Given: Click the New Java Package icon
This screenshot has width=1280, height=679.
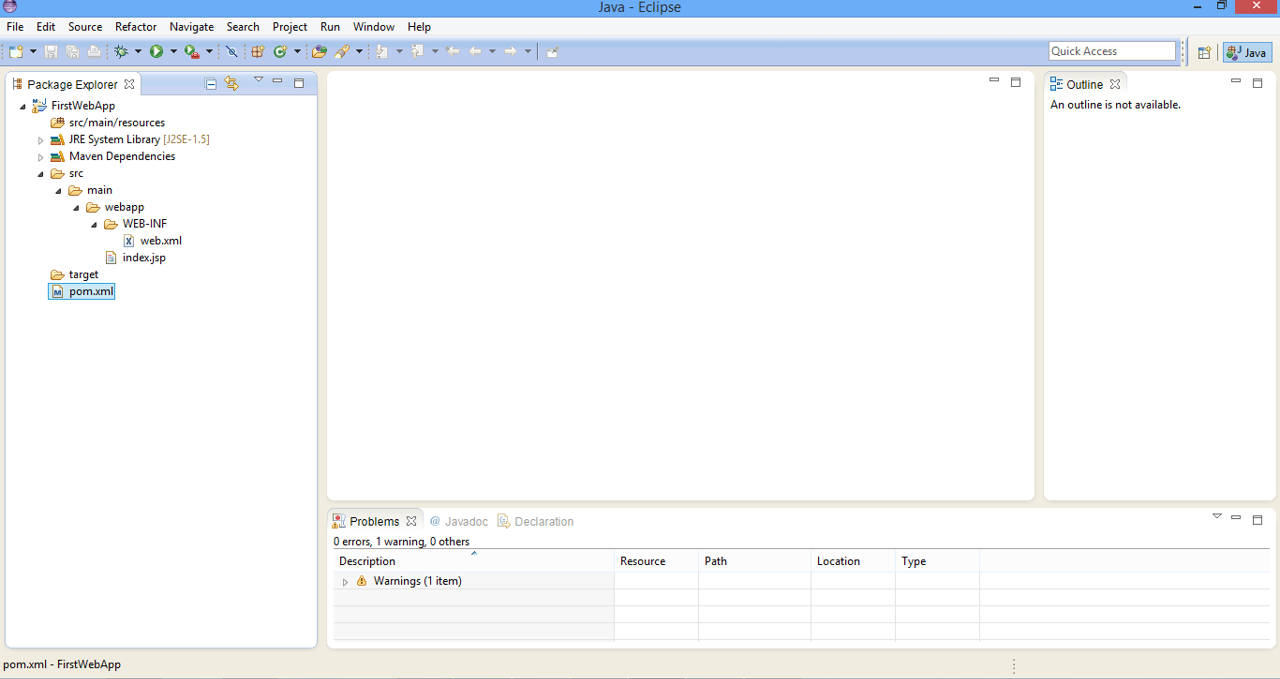Looking at the screenshot, I should click(258, 51).
